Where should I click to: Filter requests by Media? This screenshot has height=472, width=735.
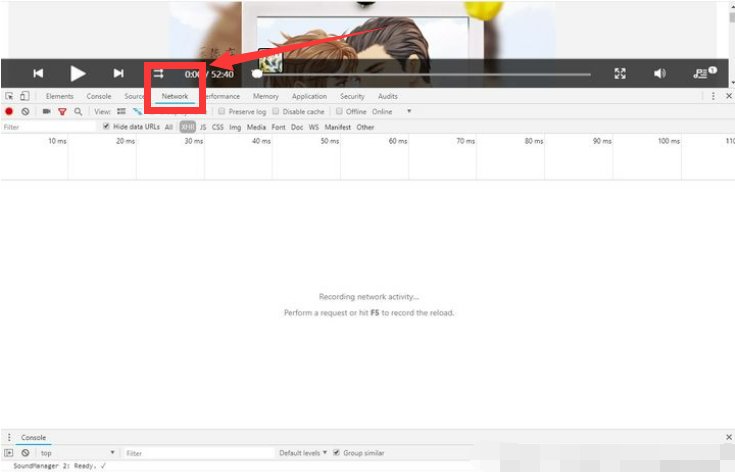[256, 127]
